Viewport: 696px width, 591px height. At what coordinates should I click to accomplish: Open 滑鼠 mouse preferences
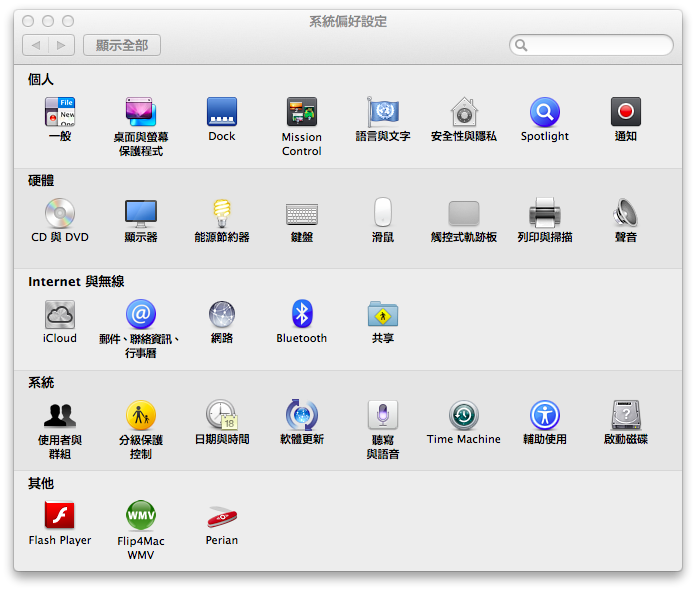pos(383,212)
